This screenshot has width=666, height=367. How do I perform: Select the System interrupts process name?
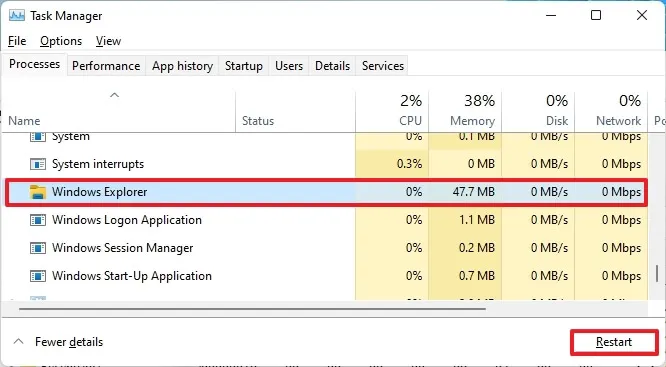(x=98, y=164)
